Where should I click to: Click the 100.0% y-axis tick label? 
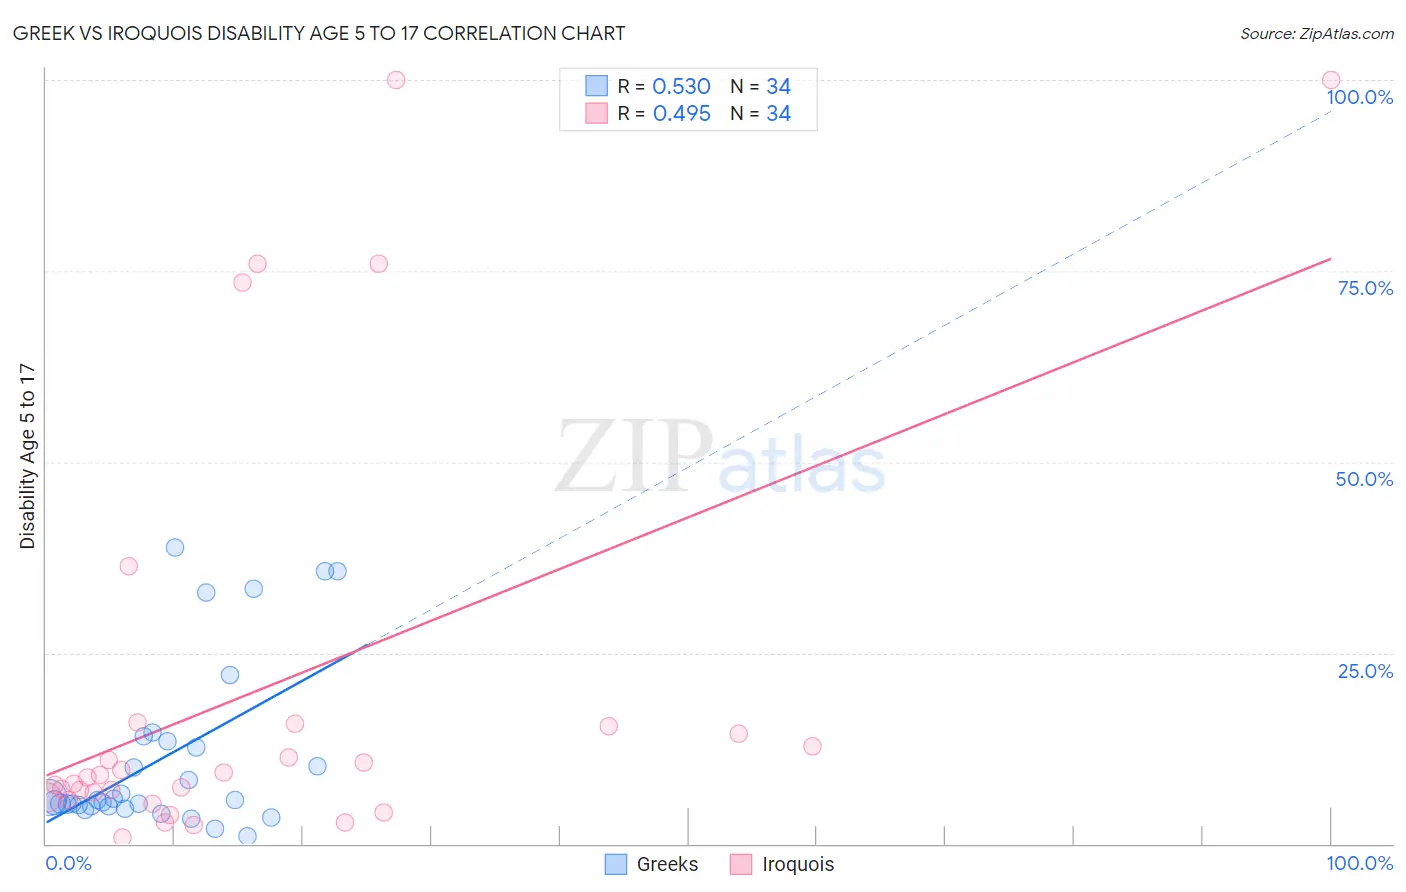[1359, 97]
